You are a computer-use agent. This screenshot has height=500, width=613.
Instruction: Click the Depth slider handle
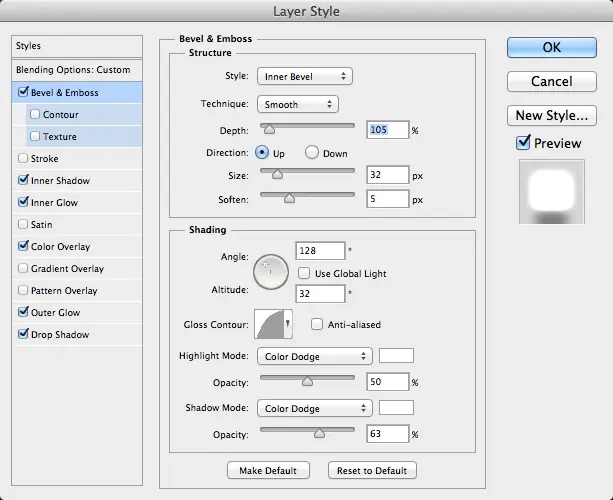click(269, 129)
